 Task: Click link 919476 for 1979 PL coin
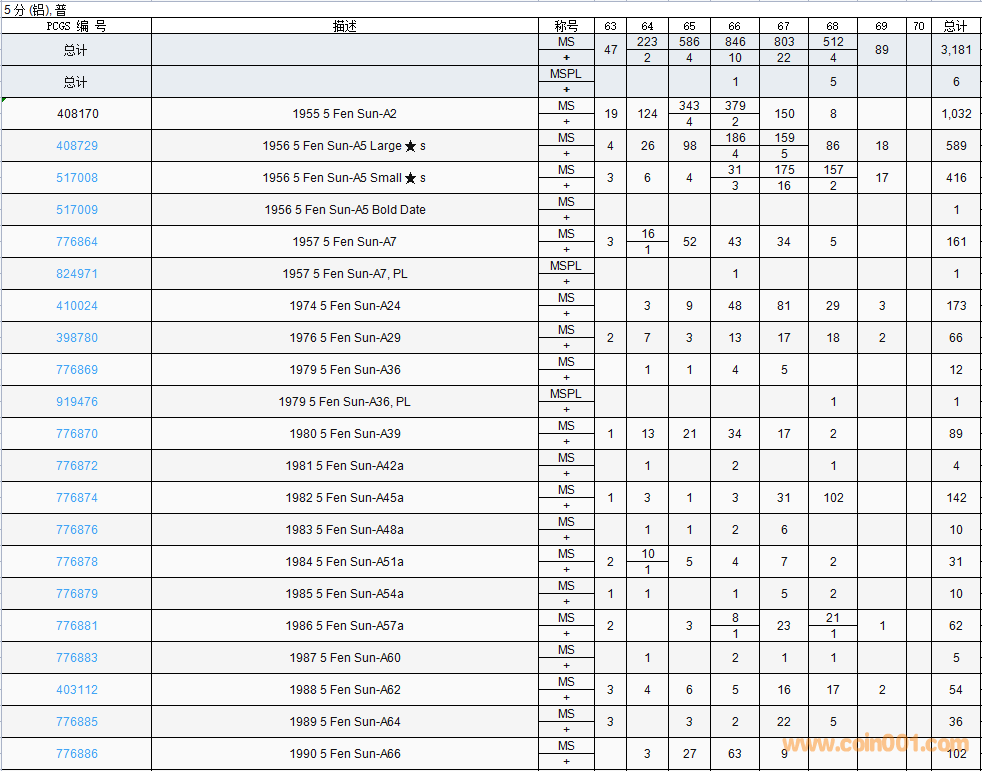click(77, 402)
